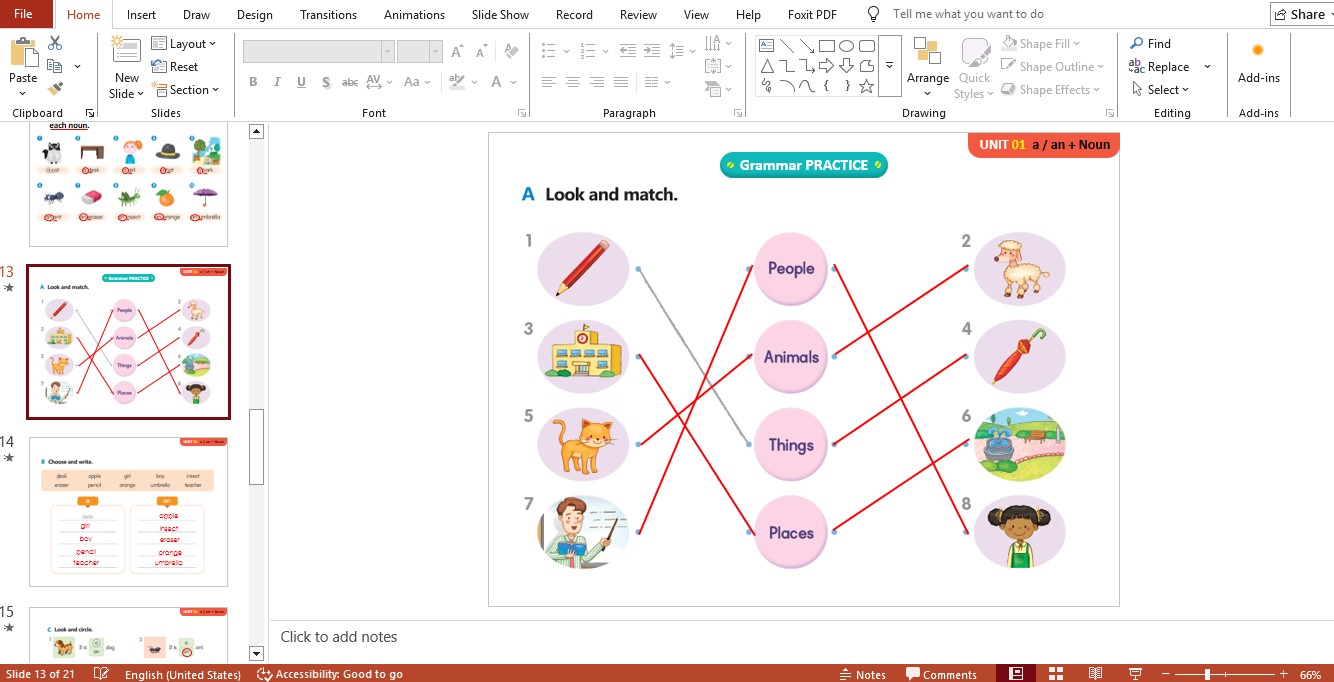
Task: Open the Select dropdown in Editing
Action: click(1161, 90)
